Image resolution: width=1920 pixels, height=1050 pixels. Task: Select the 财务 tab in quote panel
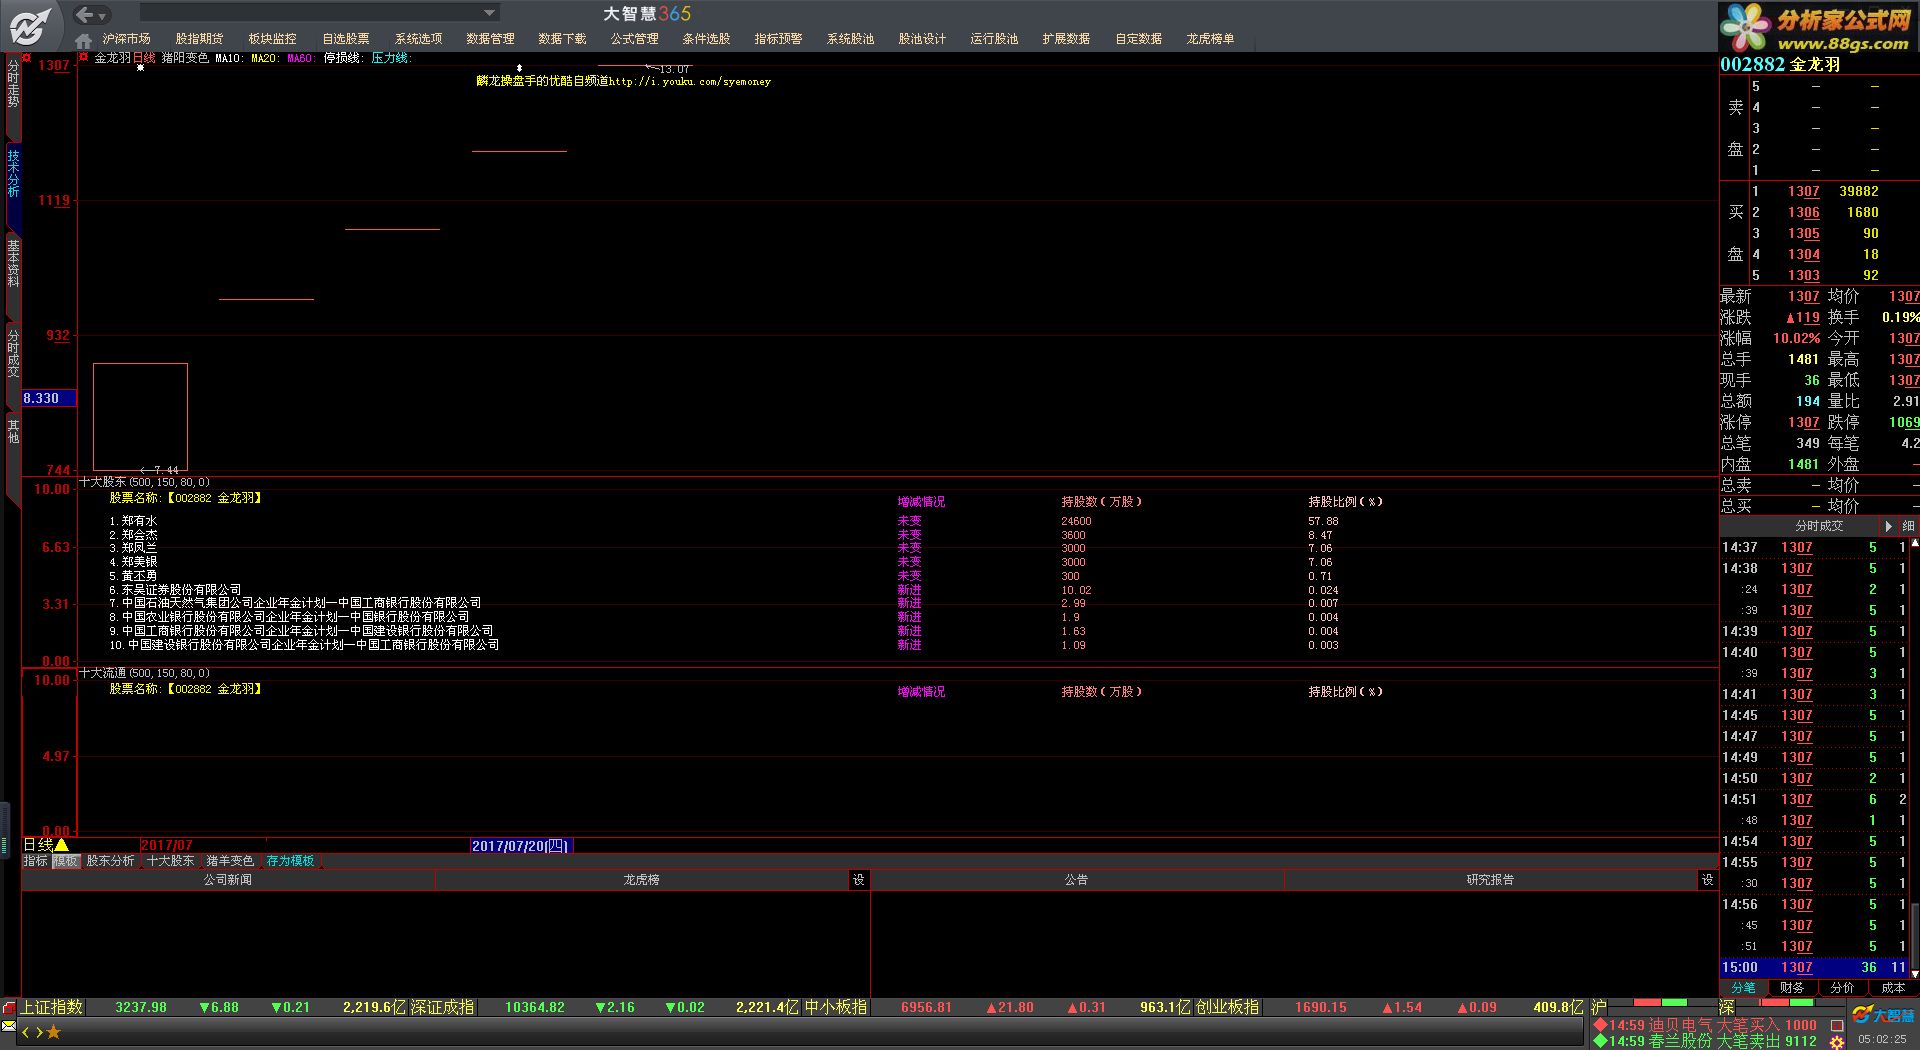[1792, 988]
